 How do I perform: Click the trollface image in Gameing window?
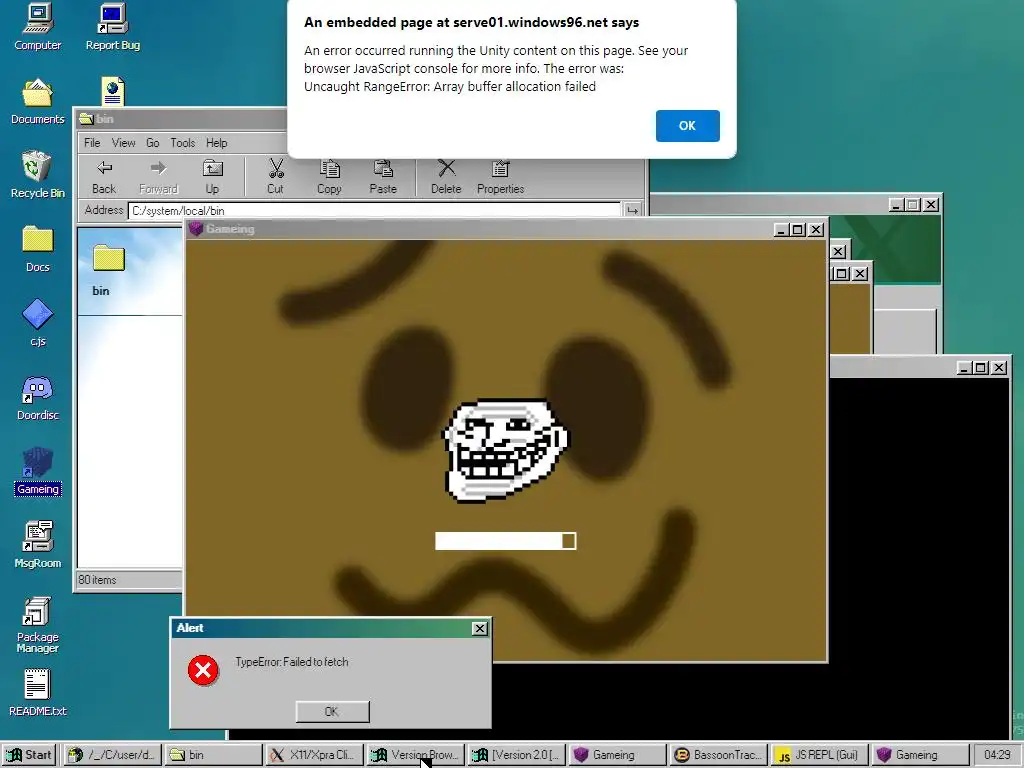505,450
